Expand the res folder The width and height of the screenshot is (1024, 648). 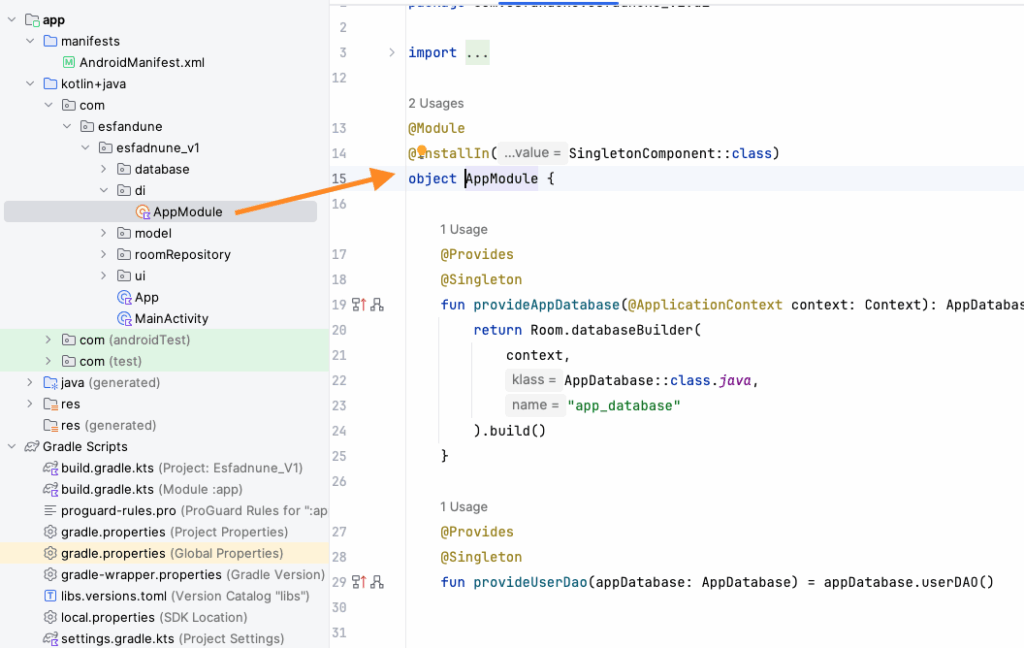30,404
